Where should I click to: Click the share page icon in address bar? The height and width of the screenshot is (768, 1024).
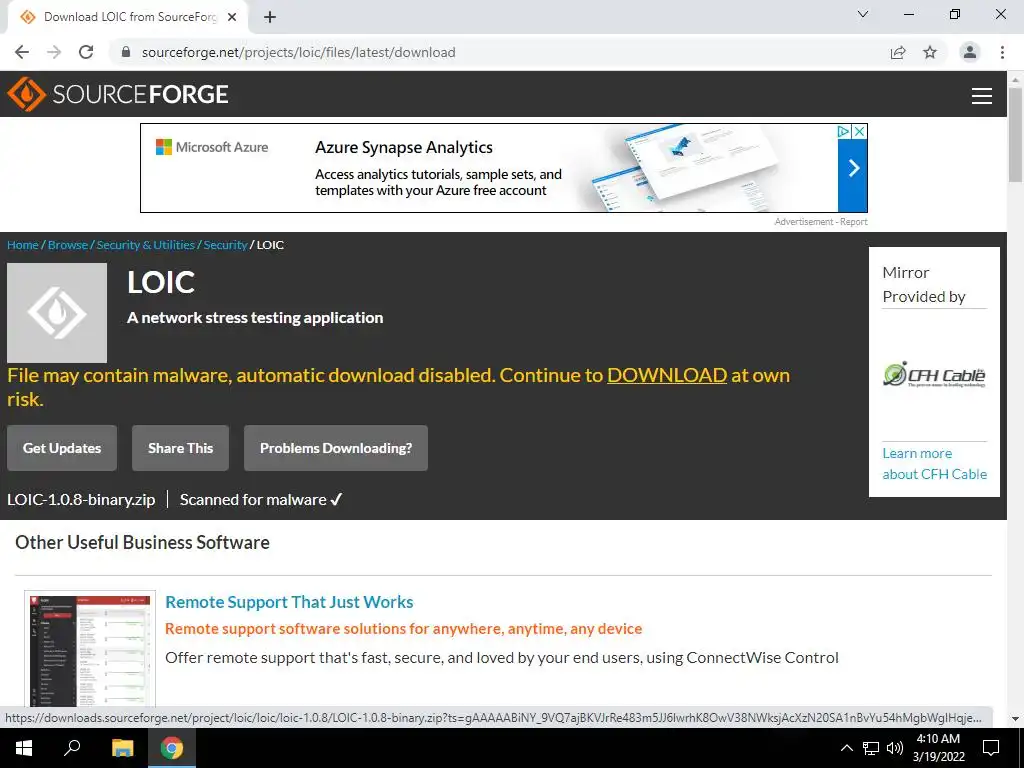click(898, 52)
